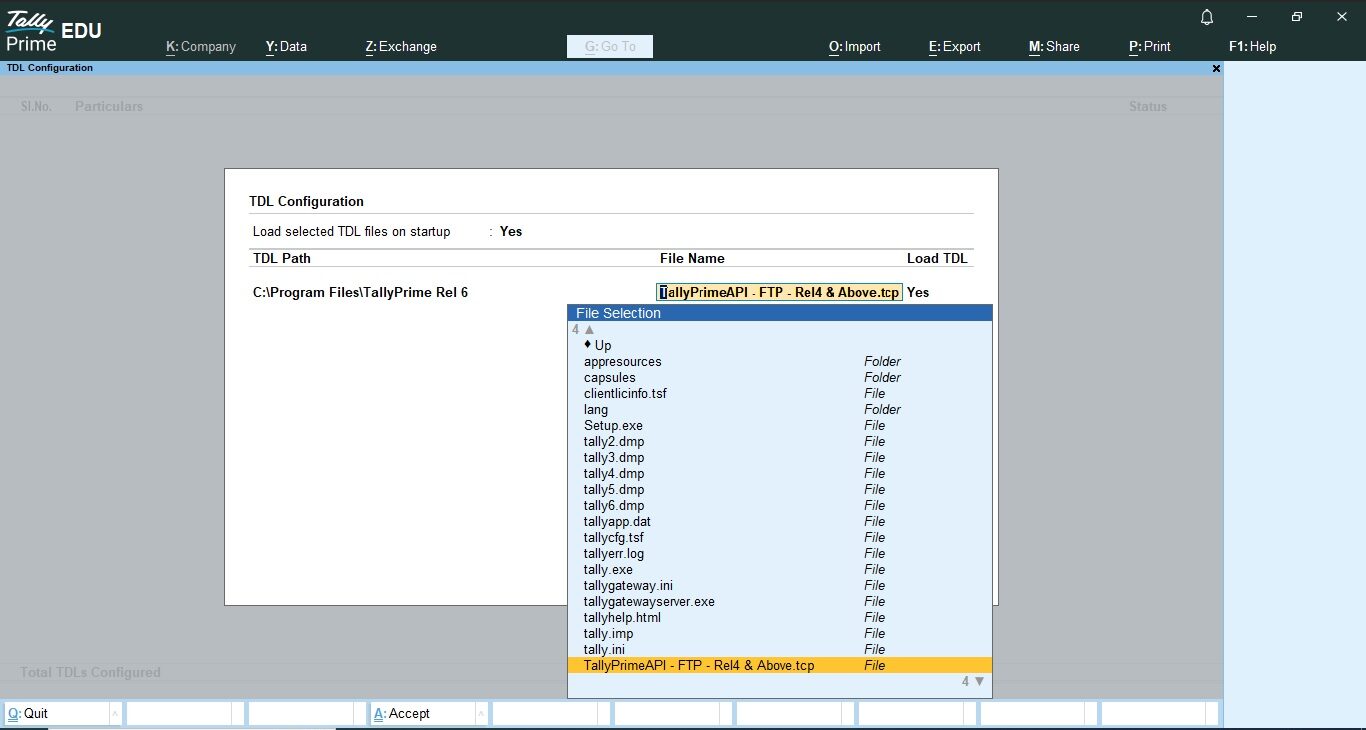Close the TDL Configuration panel

(1216, 68)
